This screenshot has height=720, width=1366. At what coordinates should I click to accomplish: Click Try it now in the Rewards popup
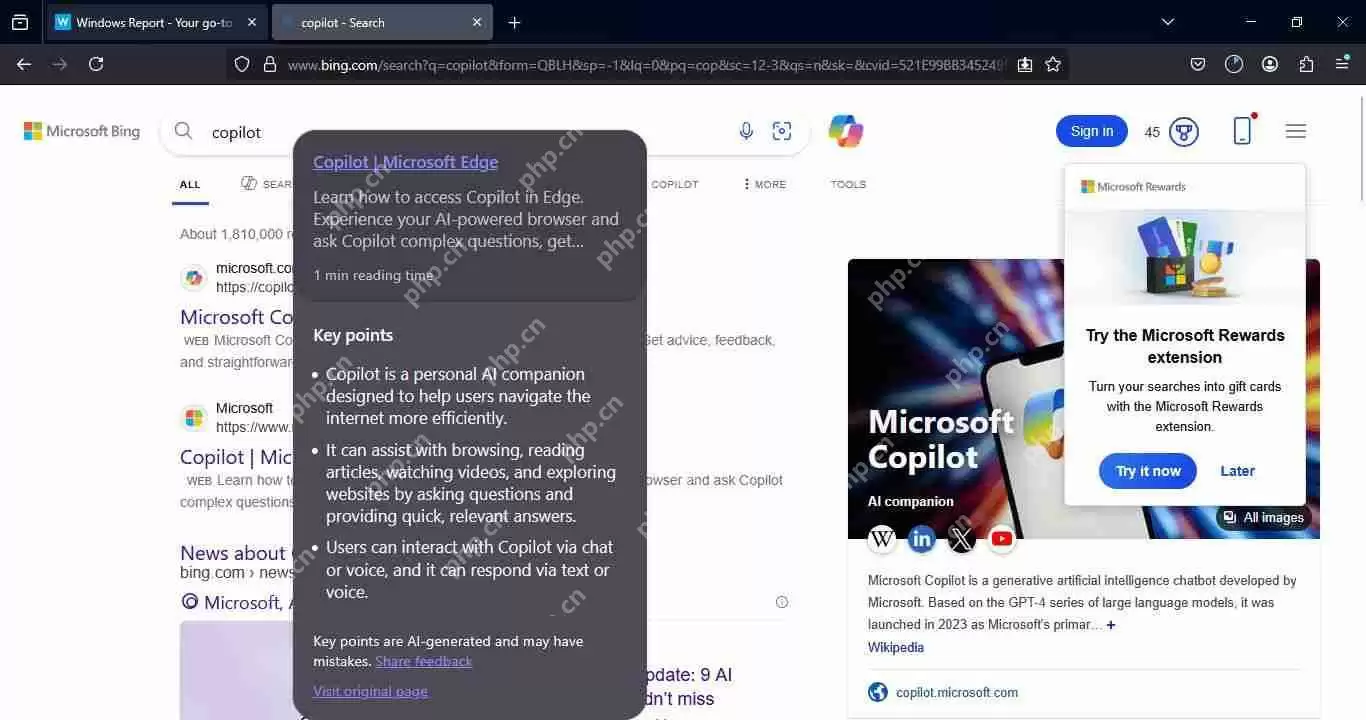click(1147, 471)
